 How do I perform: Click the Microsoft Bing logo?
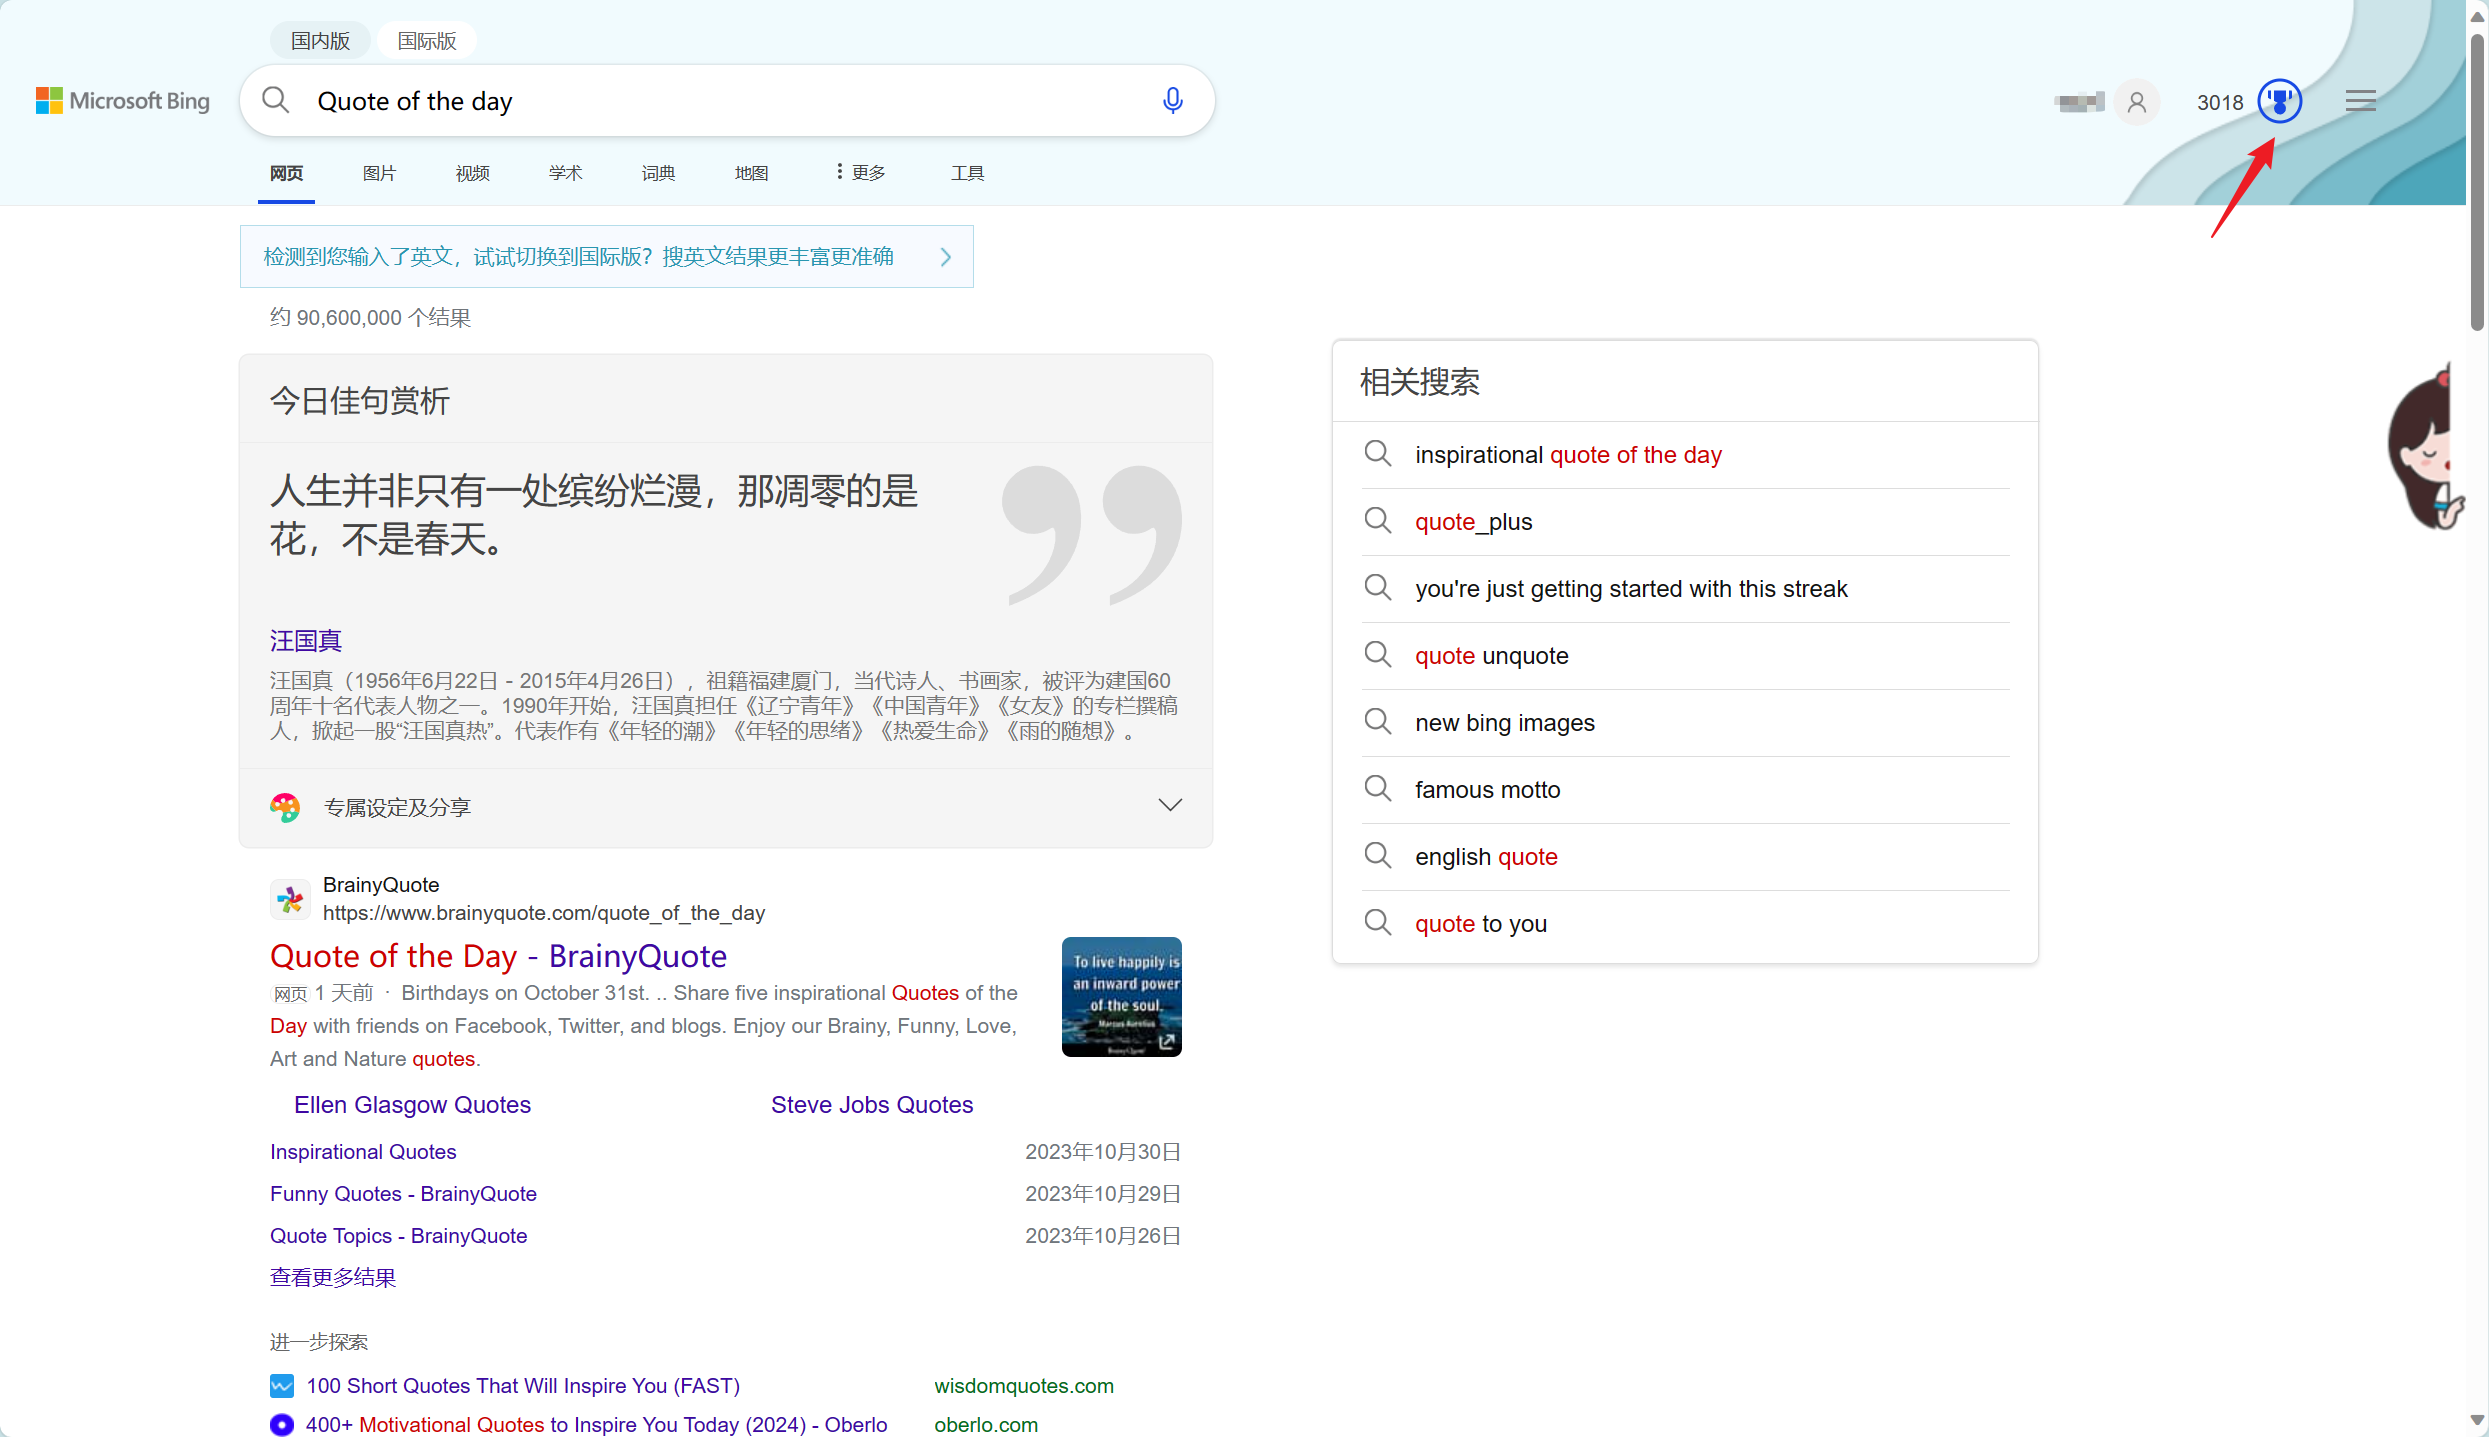coord(123,101)
